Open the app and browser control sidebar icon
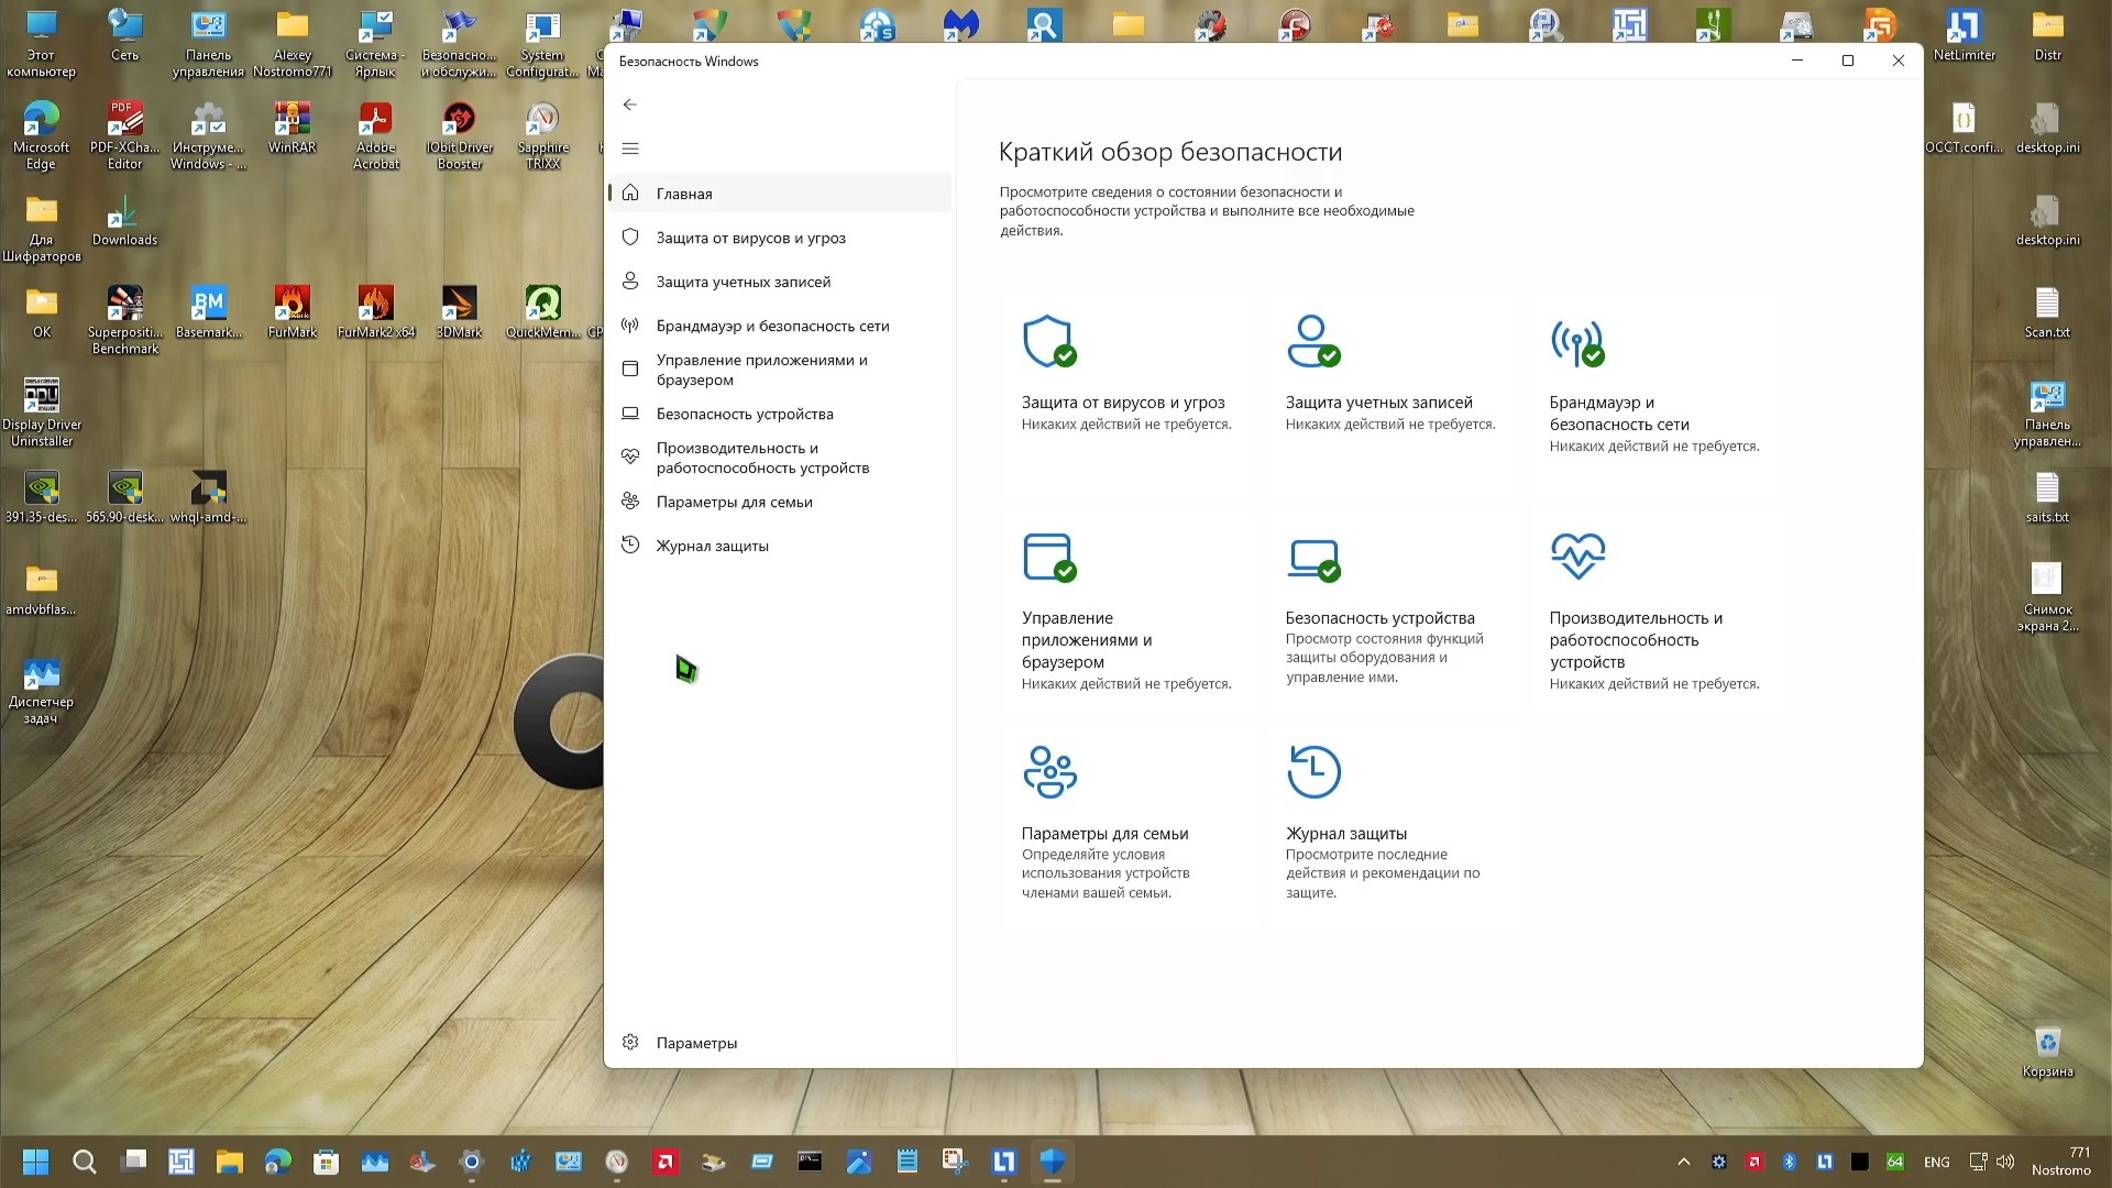 pos(631,368)
